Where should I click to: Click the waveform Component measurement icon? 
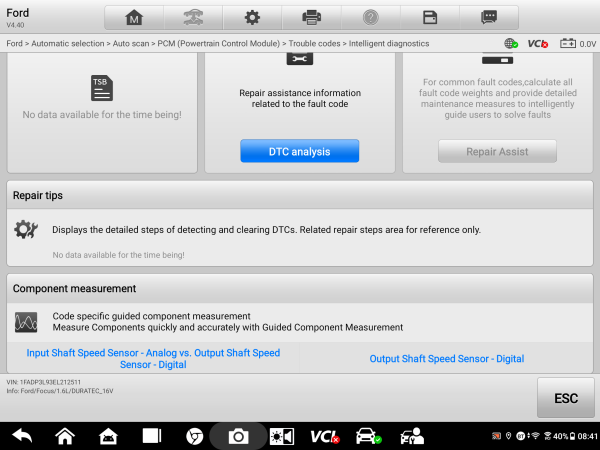[x=26, y=322]
